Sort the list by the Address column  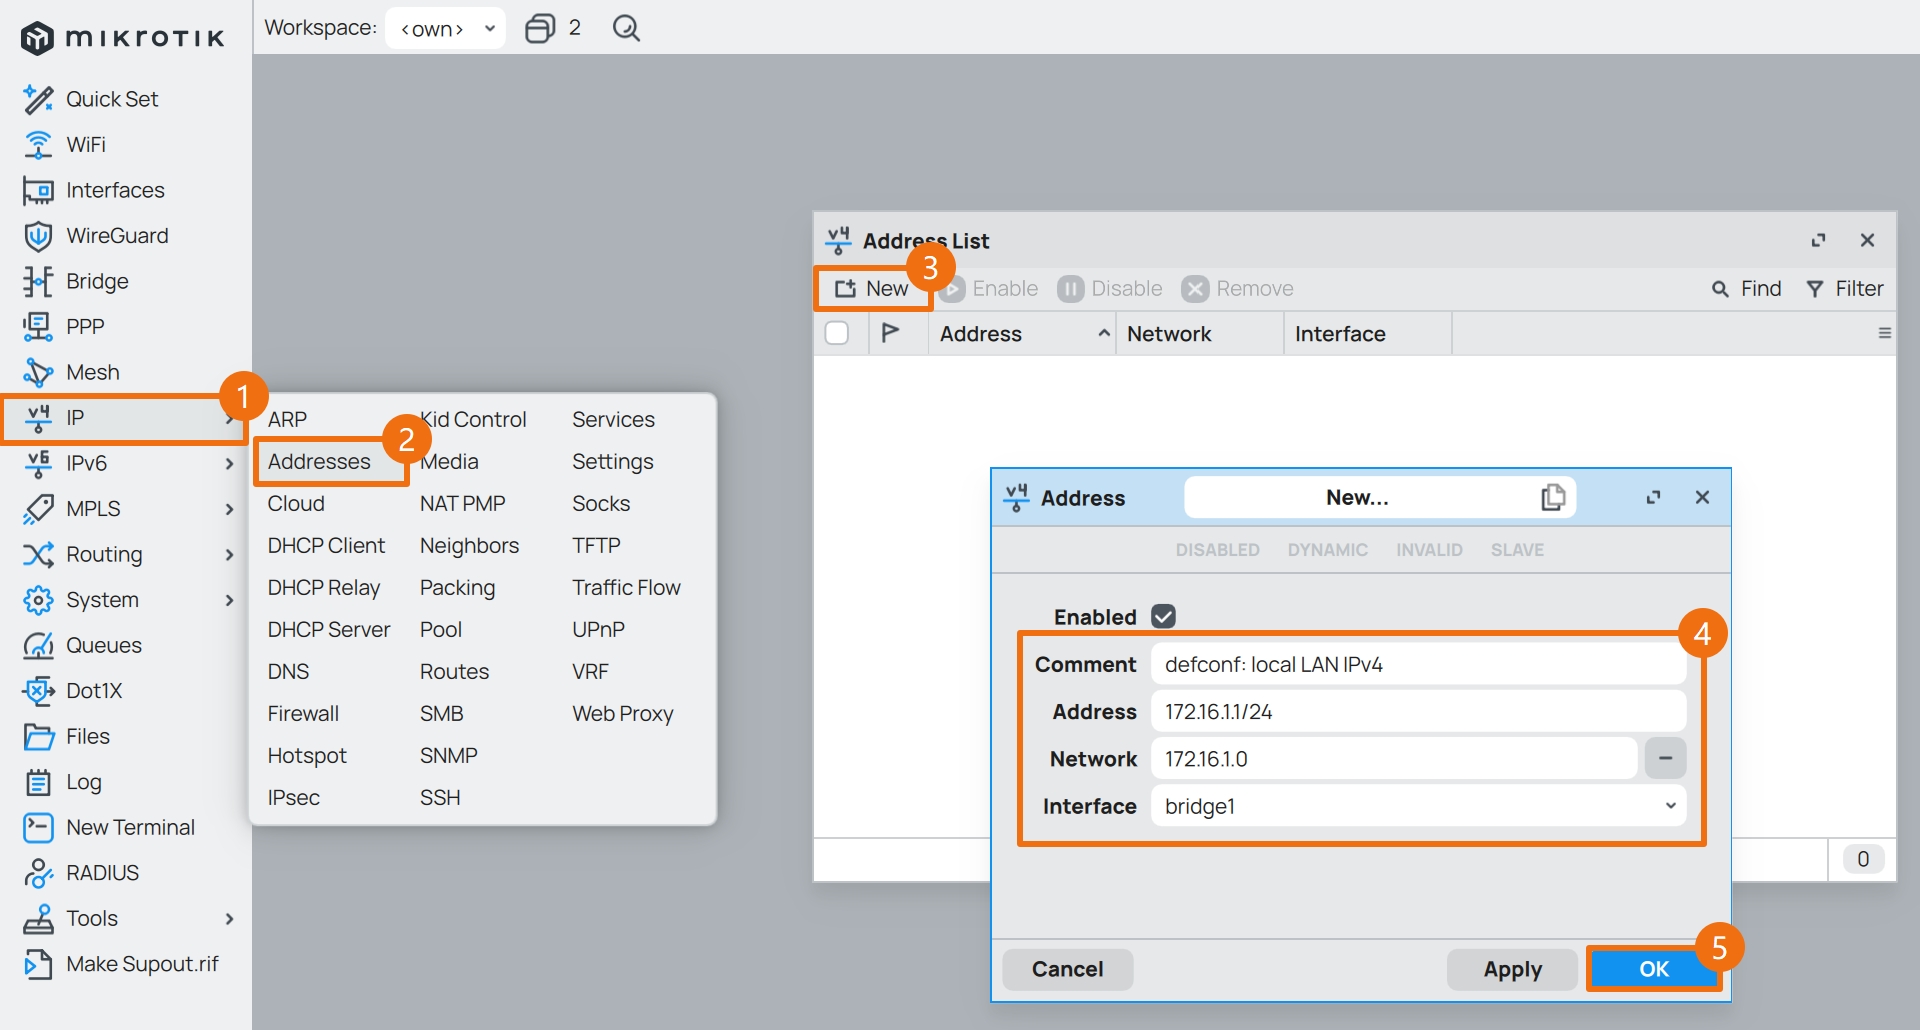(1023, 333)
